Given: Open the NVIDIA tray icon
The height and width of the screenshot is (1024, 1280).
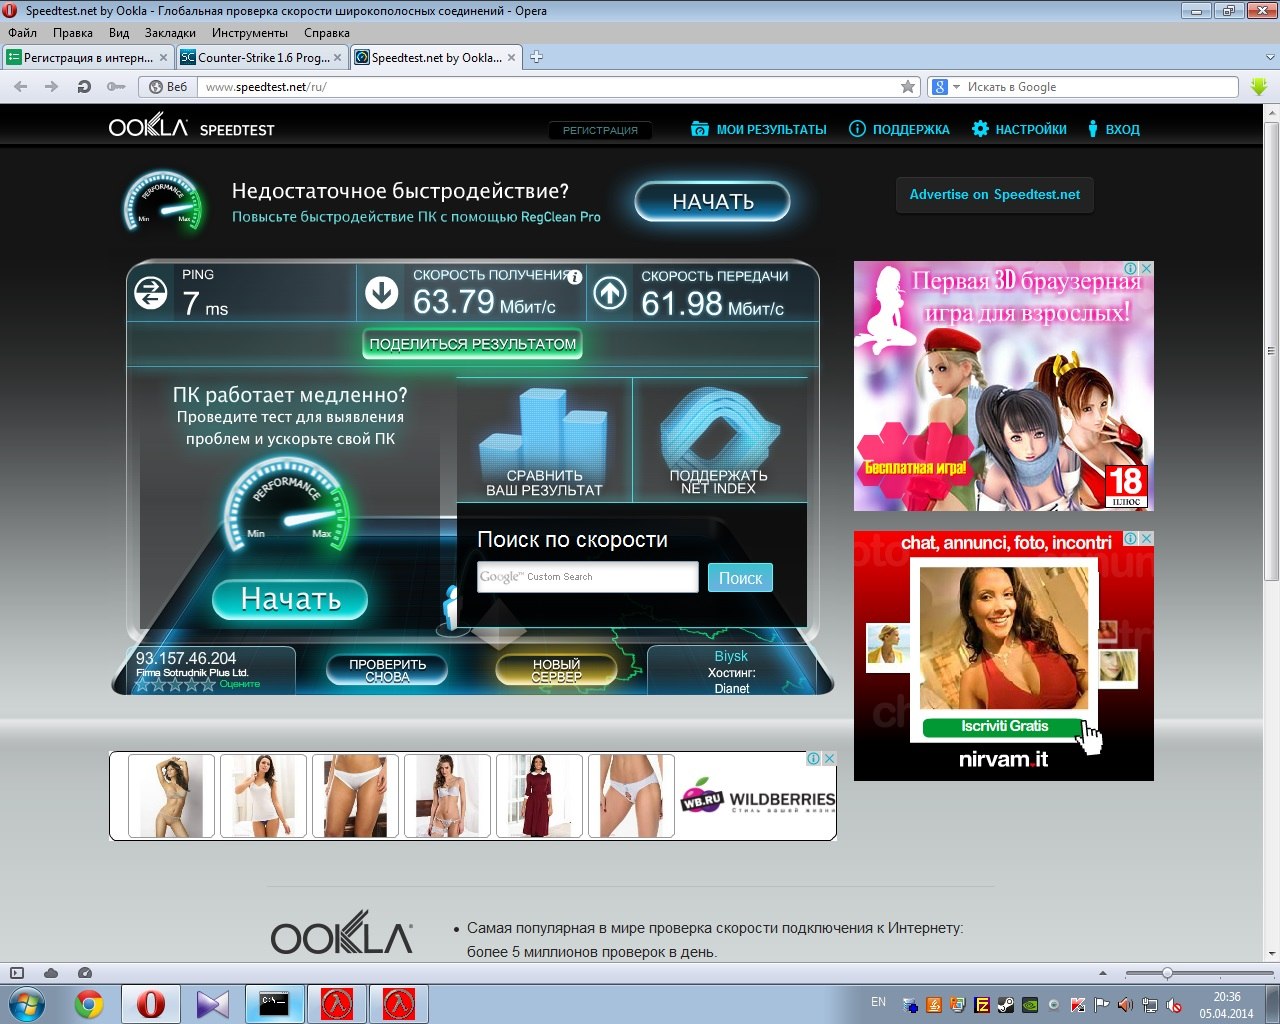Looking at the screenshot, I should coord(1030,1005).
